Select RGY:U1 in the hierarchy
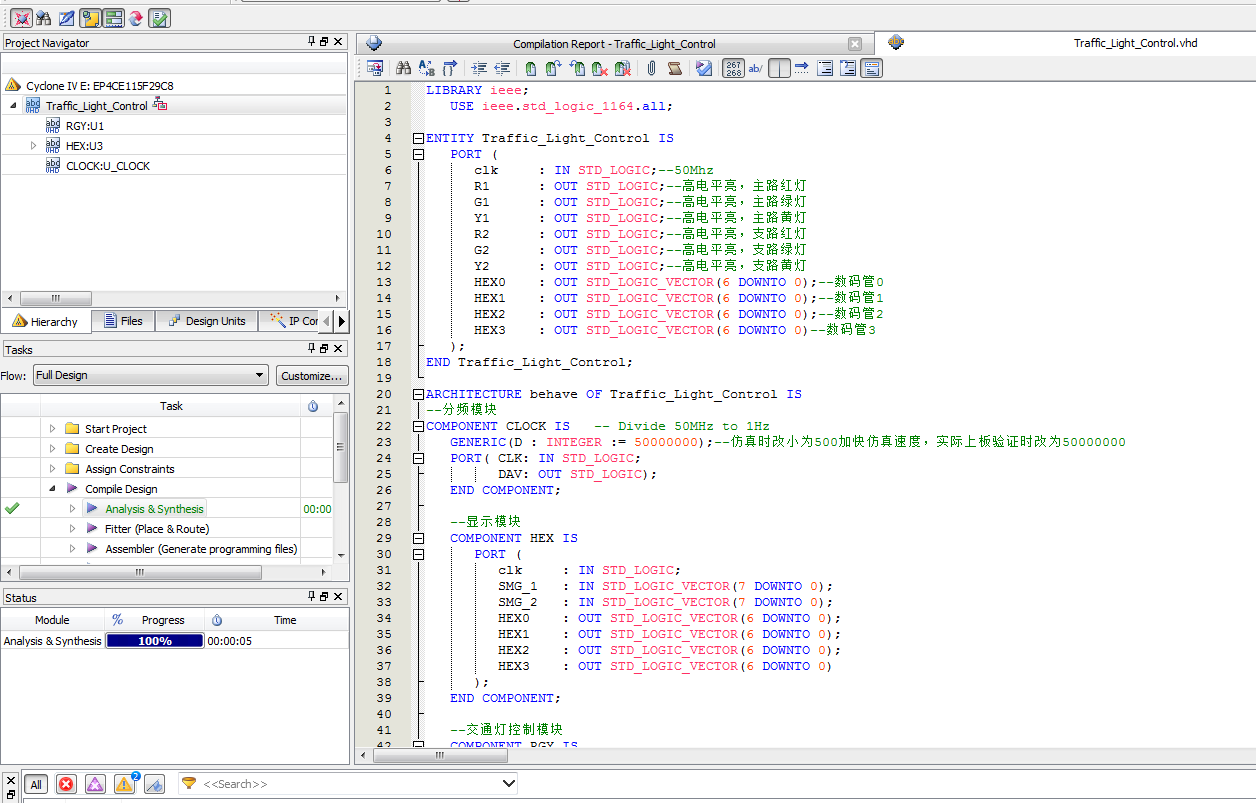 pos(85,126)
